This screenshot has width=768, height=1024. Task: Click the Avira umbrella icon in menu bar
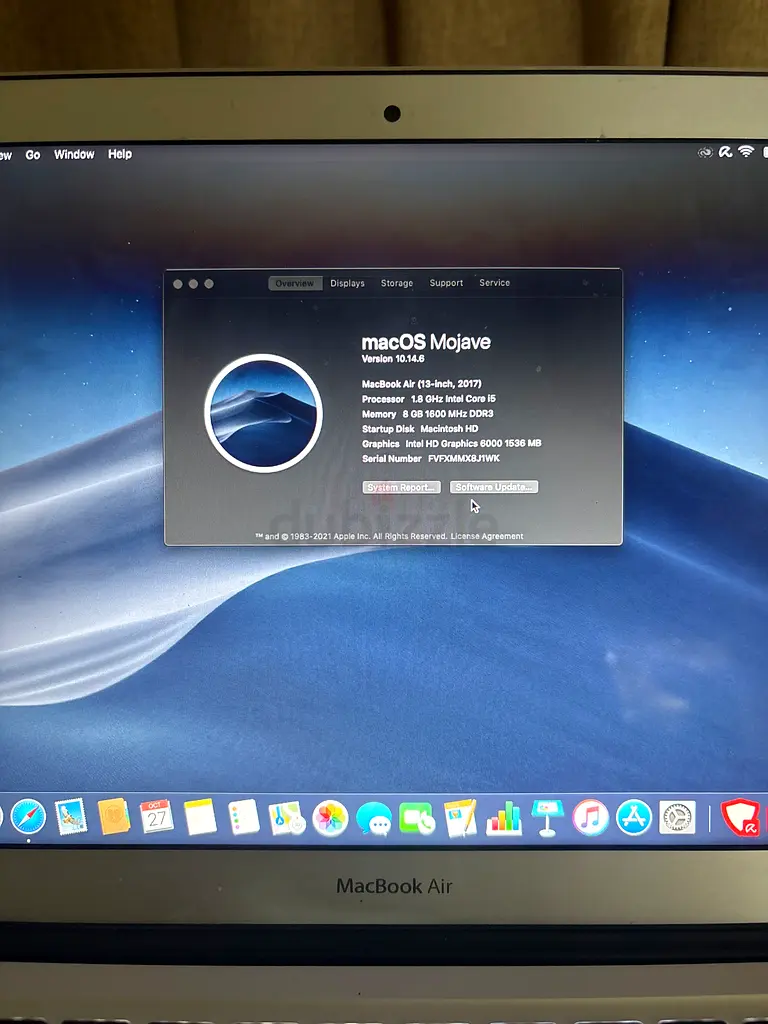point(725,152)
